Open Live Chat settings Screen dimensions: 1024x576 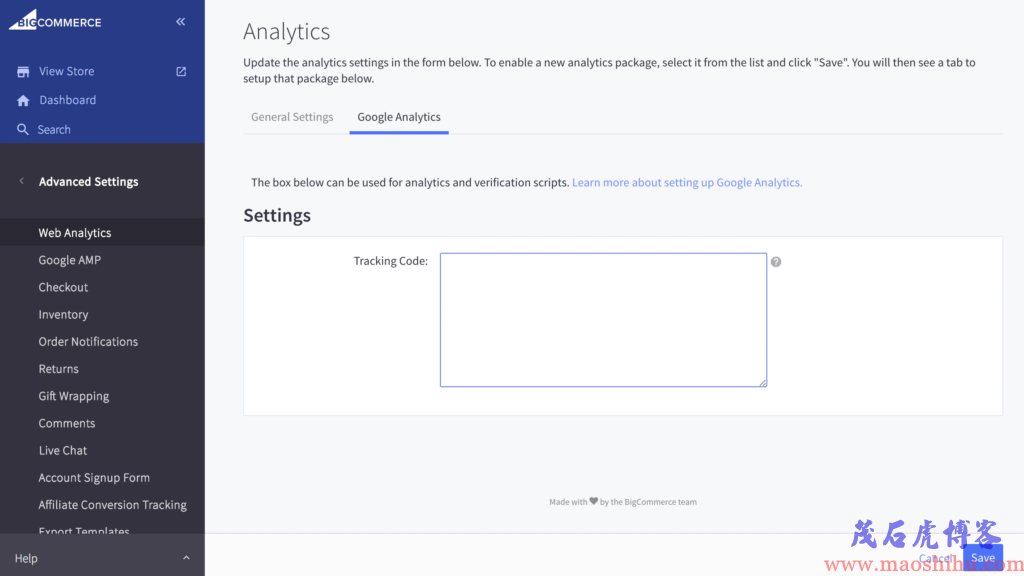coord(62,451)
